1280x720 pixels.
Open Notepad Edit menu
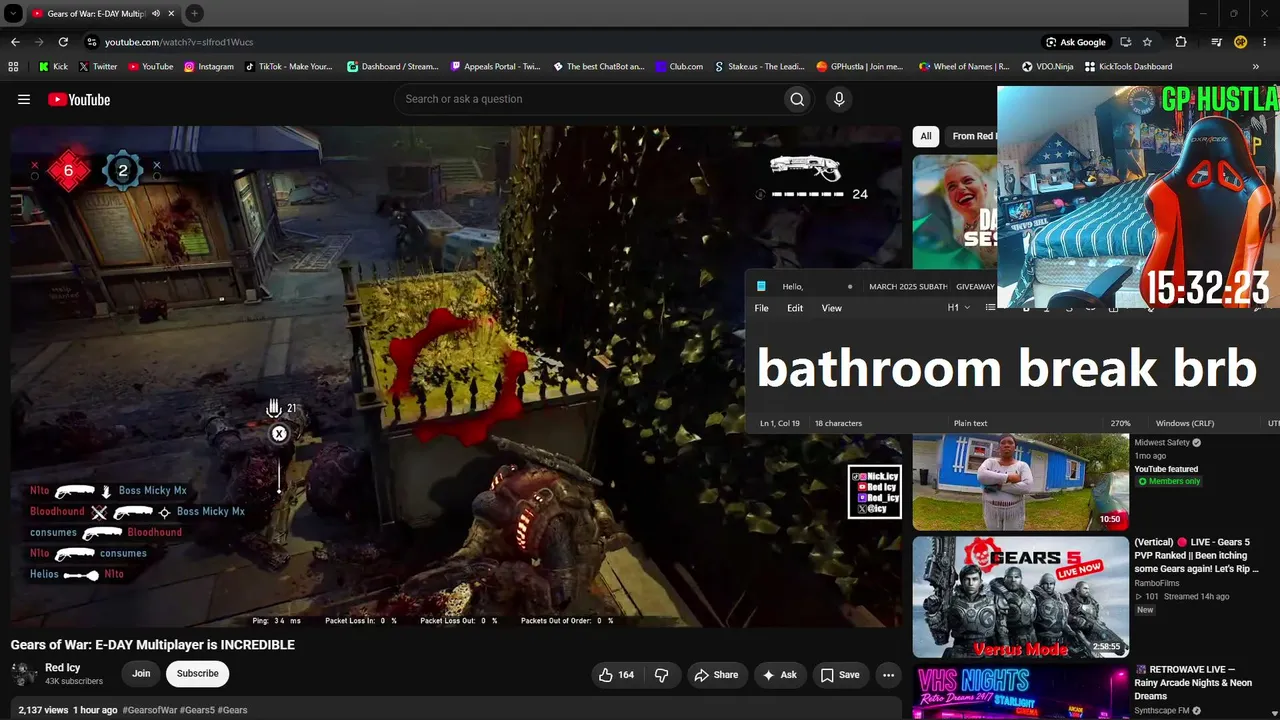click(795, 308)
